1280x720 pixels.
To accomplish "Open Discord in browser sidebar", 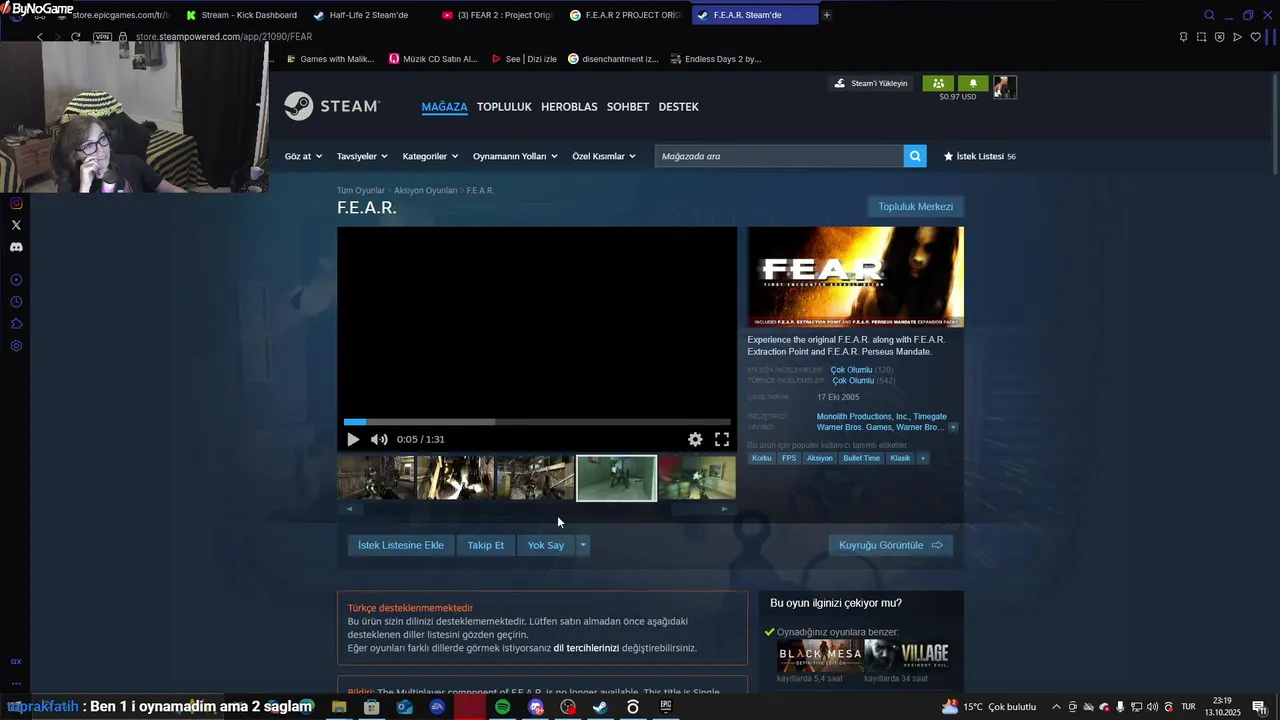I will pyautogui.click(x=16, y=247).
